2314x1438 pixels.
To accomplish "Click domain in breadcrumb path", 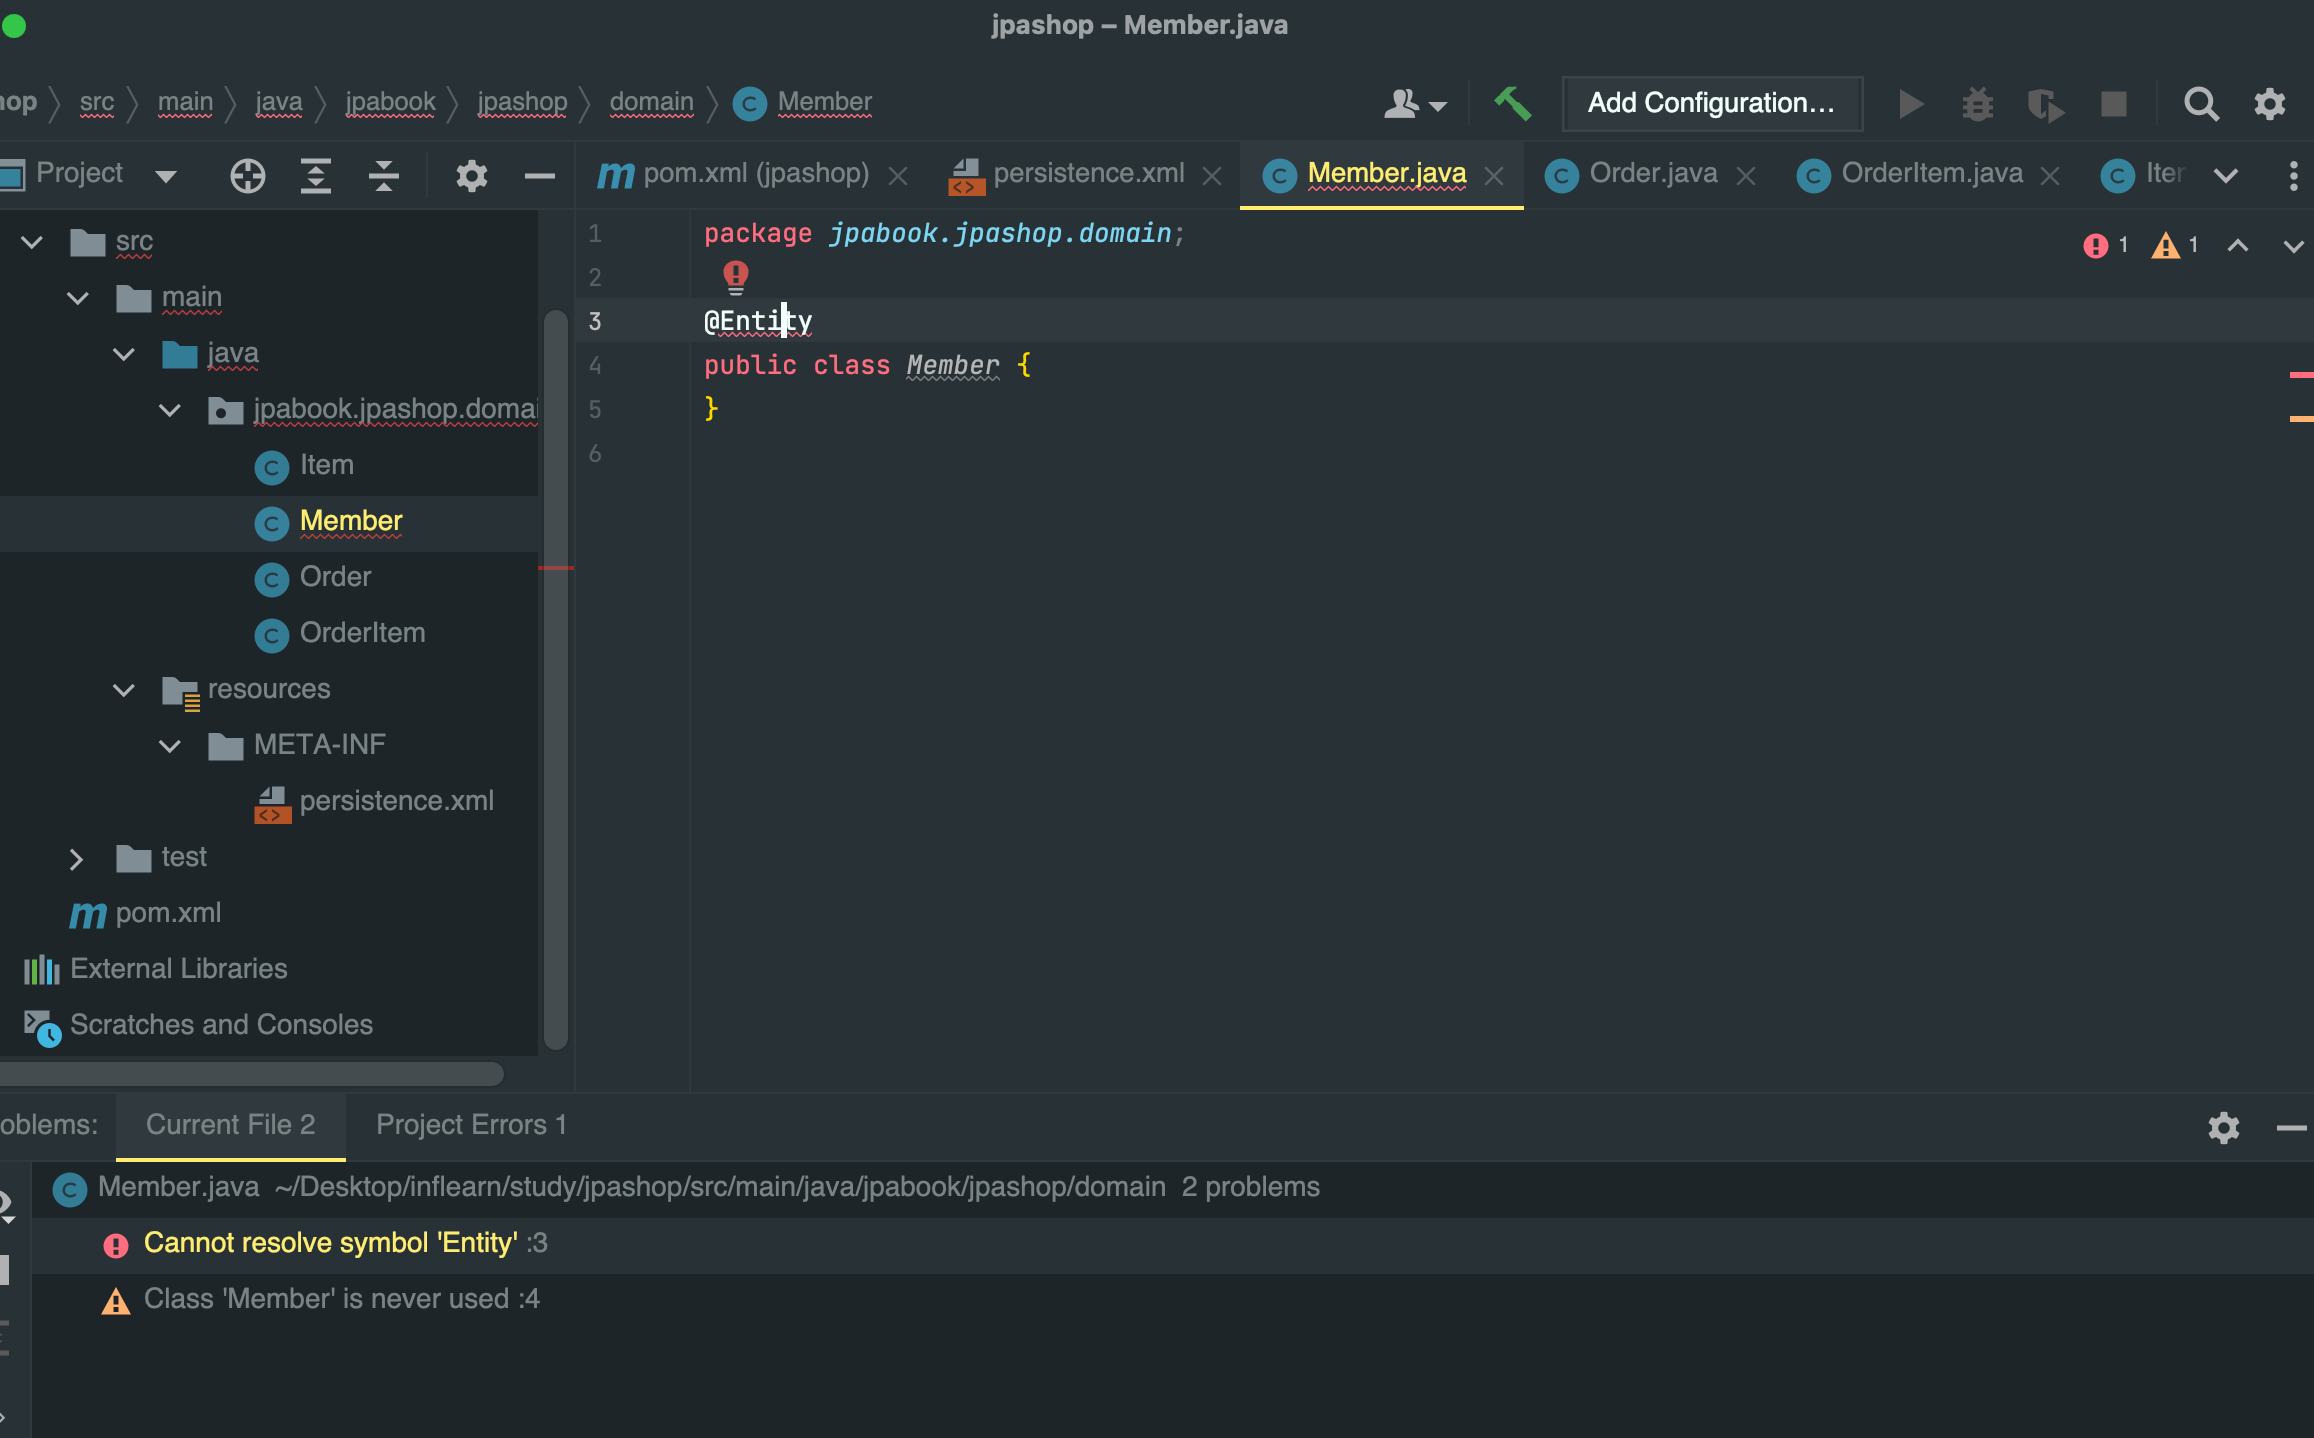I will 651,103.
